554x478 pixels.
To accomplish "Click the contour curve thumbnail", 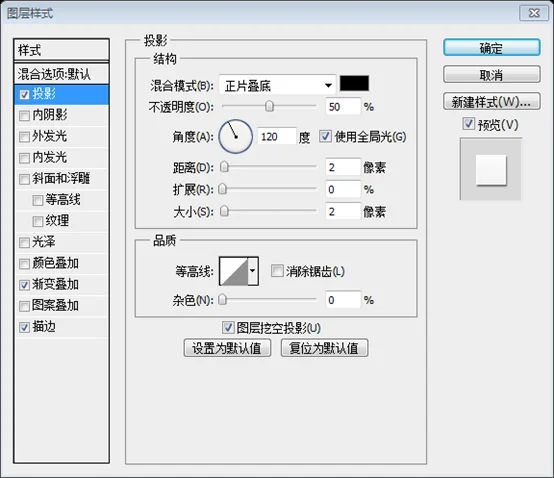I will 234,271.
